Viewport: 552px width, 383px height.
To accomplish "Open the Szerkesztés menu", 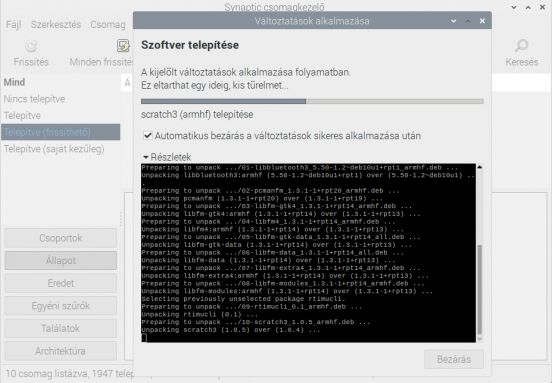I will point(56,25).
